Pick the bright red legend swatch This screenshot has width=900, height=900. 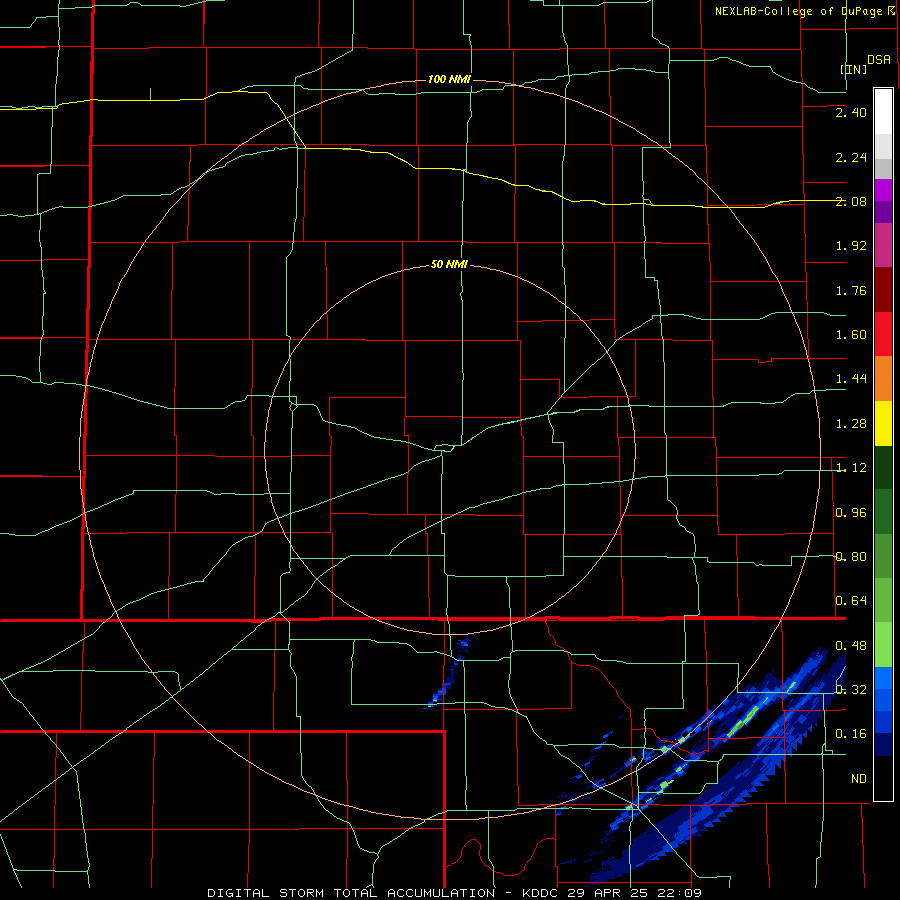pos(883,334)
